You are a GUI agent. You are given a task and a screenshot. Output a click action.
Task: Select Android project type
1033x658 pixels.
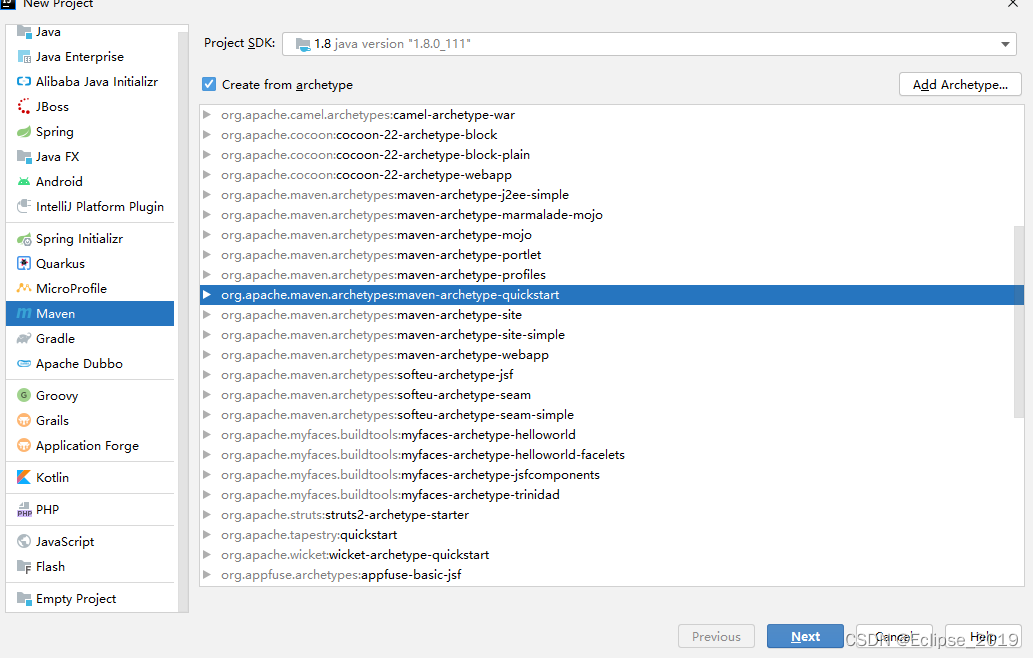(90, 182)
